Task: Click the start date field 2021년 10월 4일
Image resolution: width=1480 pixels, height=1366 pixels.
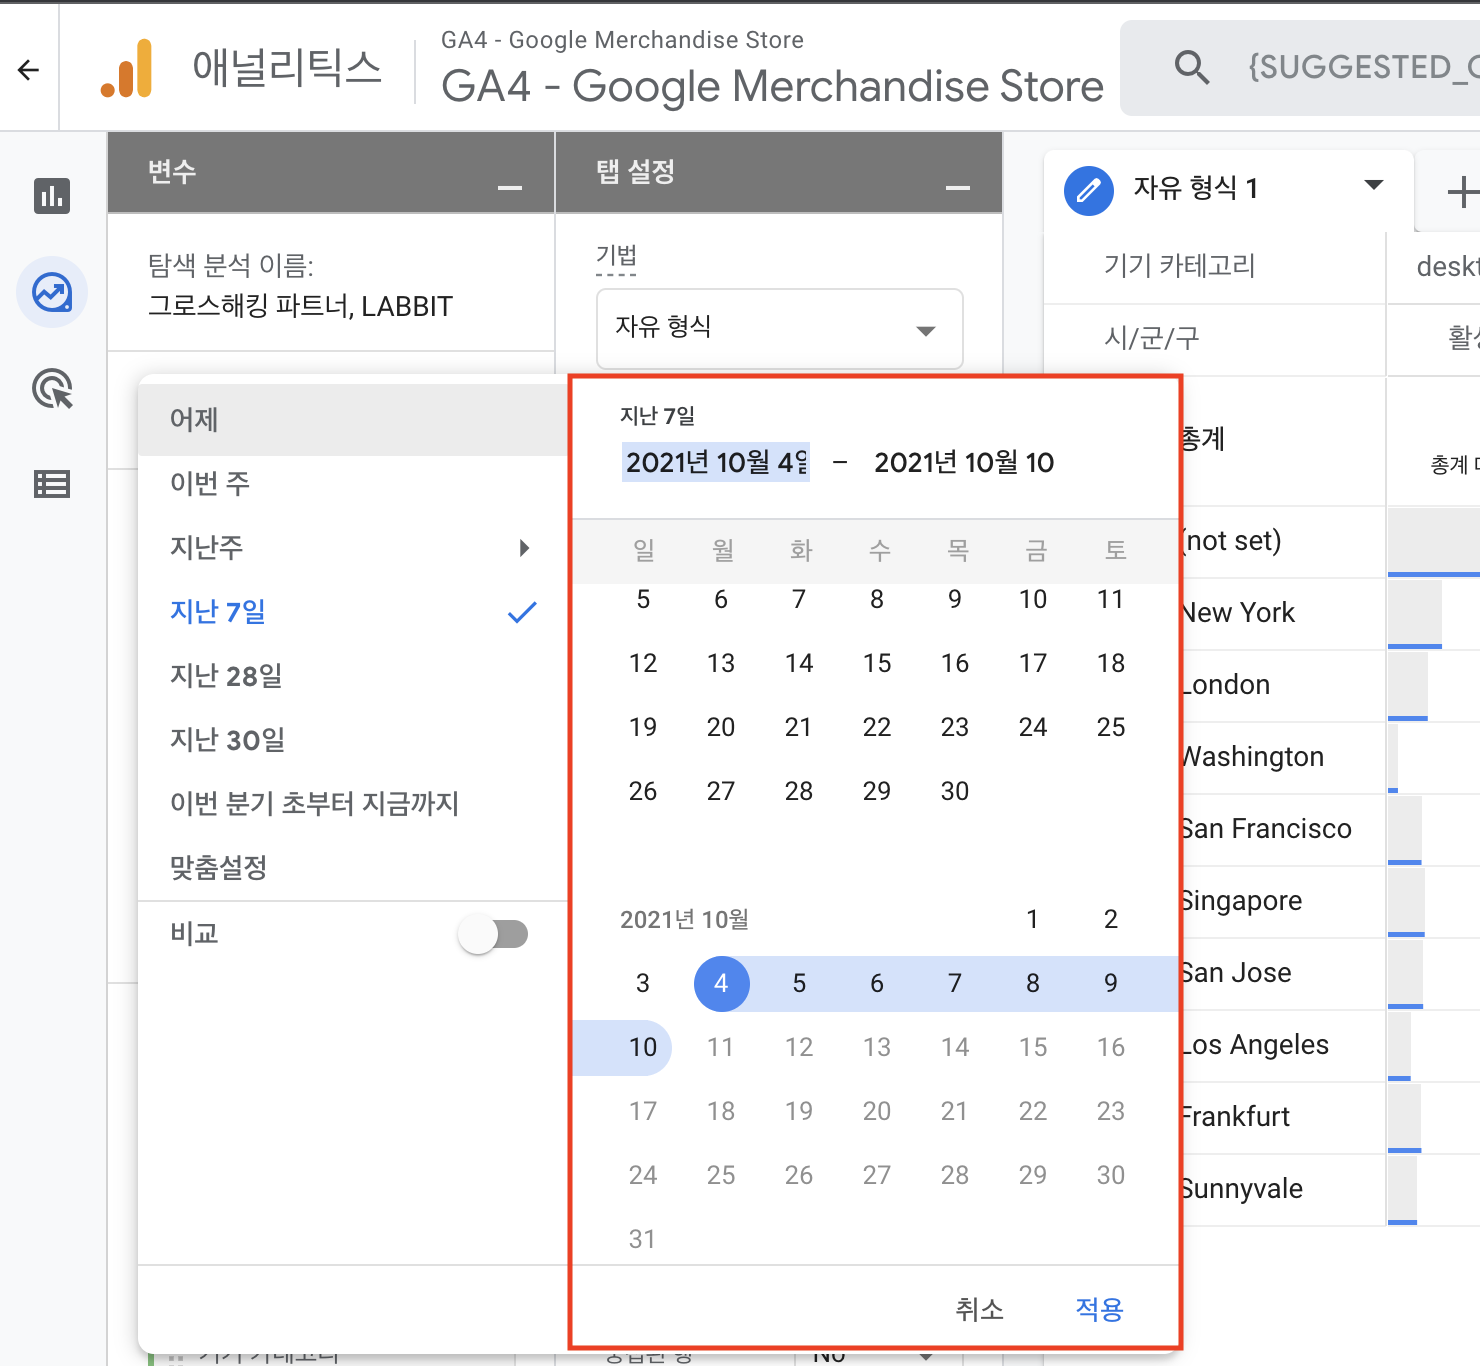Action: (716, 462)
